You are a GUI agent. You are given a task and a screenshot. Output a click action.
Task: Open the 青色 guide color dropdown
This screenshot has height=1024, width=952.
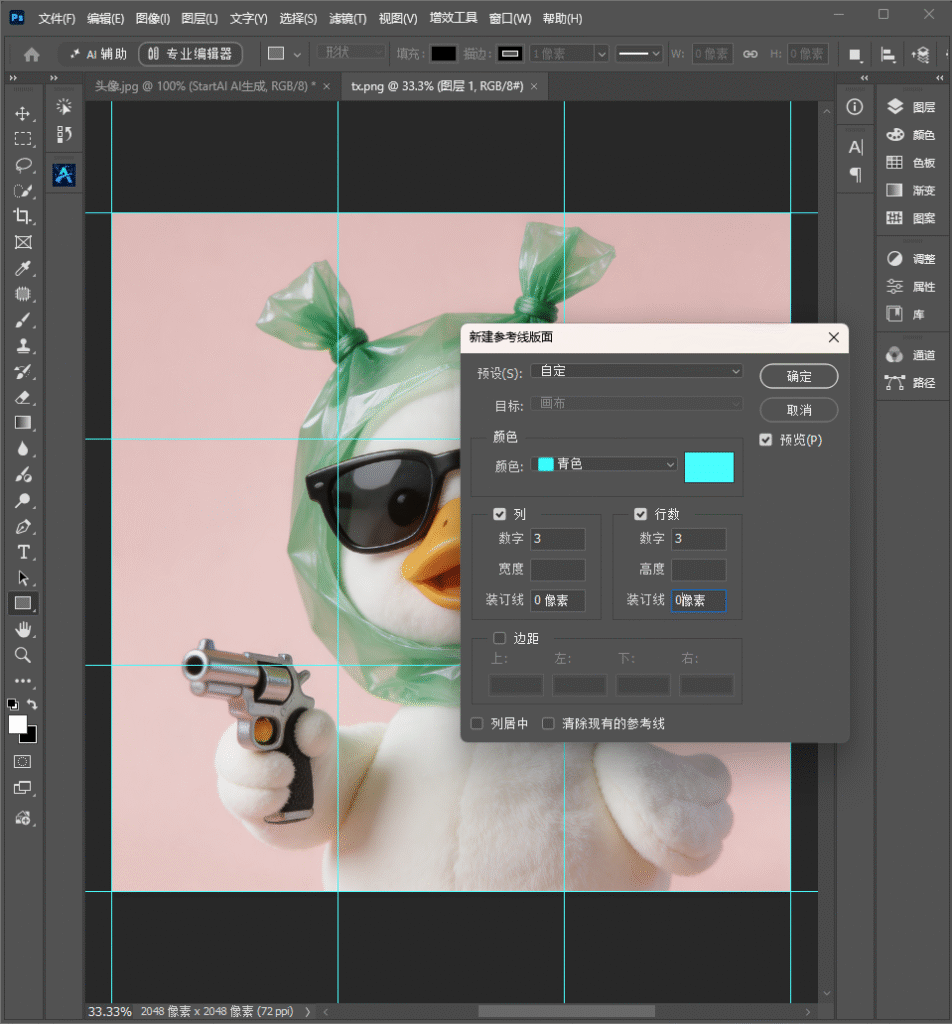tap(604, 464)
